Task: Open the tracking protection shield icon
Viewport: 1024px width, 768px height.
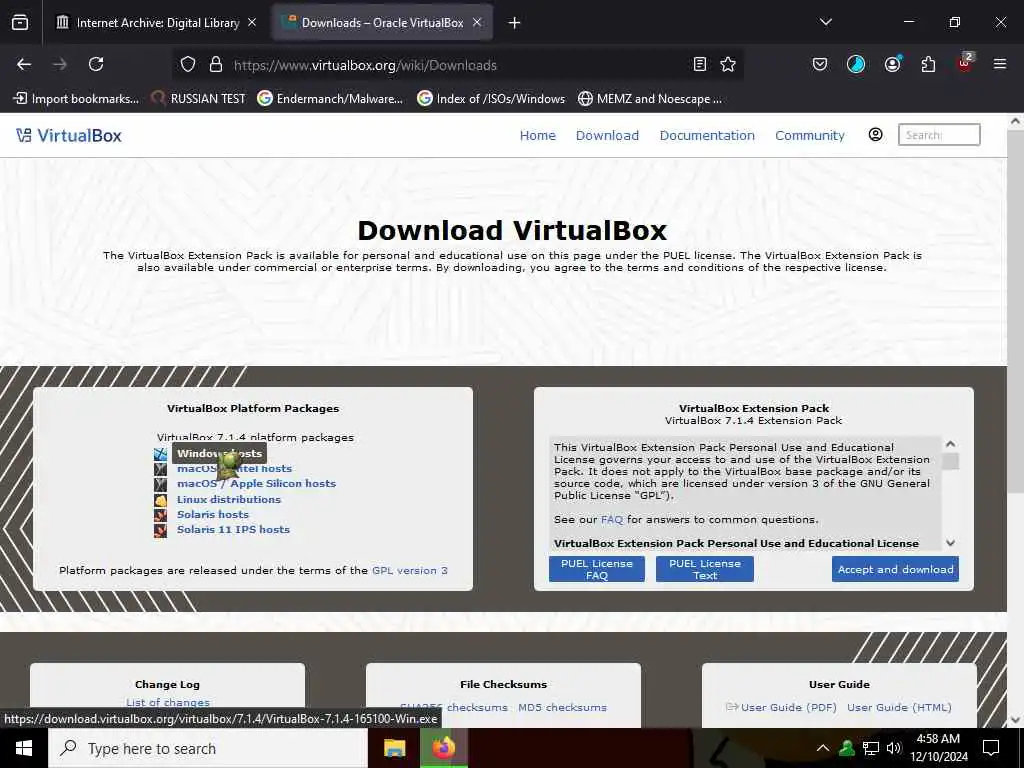Action: 188,65
